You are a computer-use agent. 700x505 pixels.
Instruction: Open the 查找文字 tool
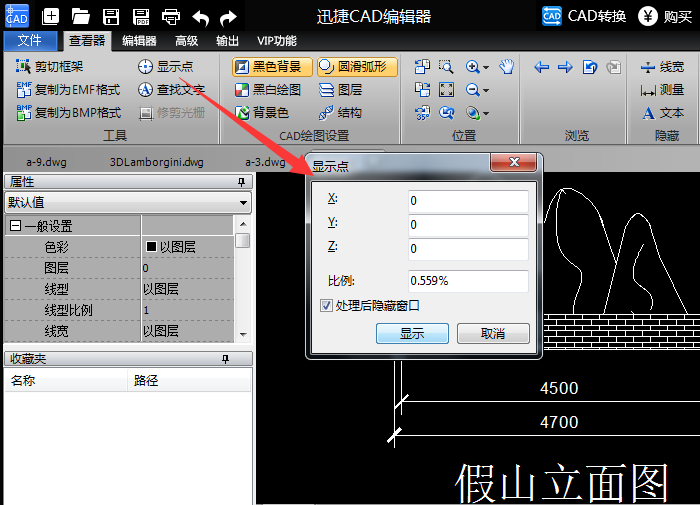(x=171, y=90)
